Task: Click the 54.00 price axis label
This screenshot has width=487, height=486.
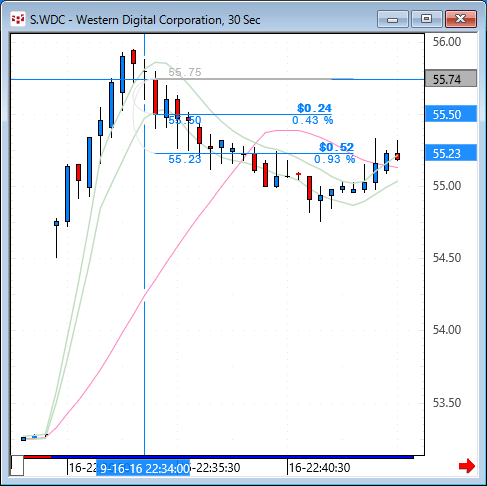Action: click(447, 330)
